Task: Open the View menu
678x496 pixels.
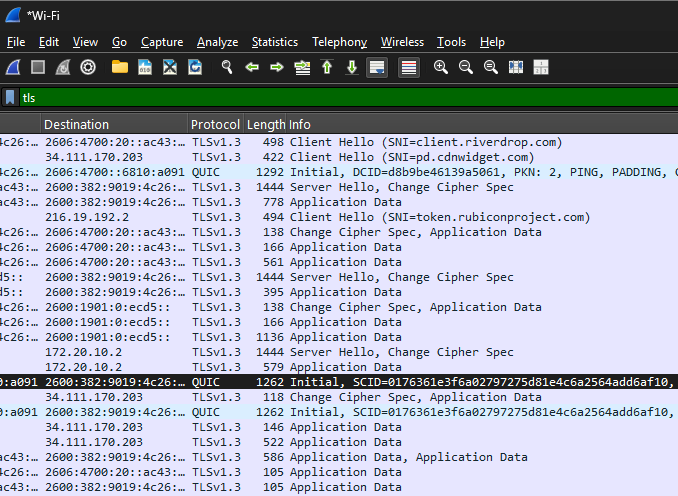Action: (85, 42)
